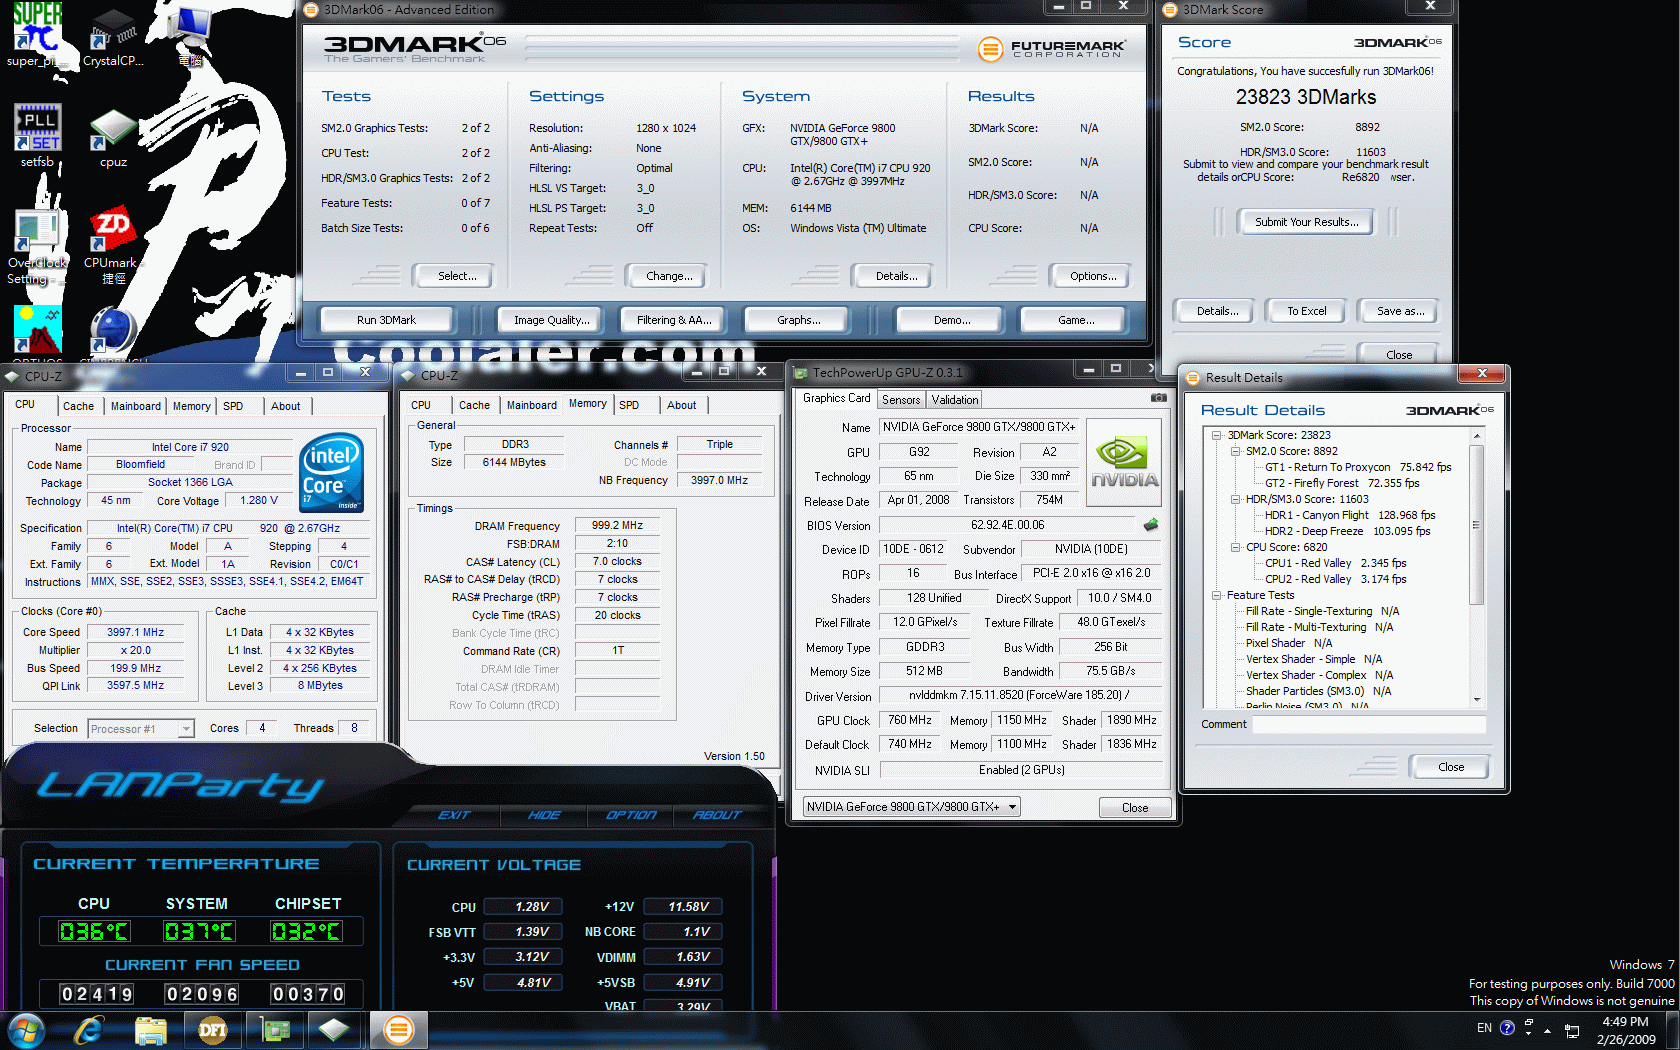Viewport: 1680px width, 1050px height.
Task: Collapse the CPU Score: 6820 node
Action: pyautogui.click(x=1236, y=547)
